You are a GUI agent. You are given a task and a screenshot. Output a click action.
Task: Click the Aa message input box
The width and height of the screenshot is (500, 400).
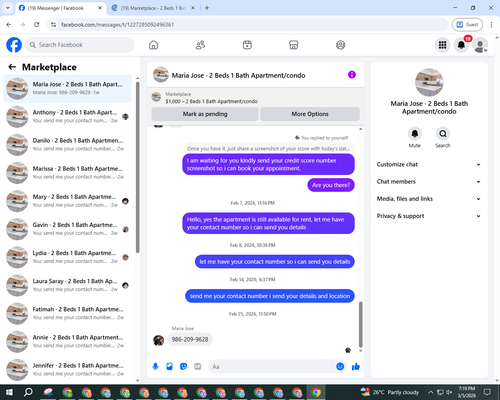271,367
